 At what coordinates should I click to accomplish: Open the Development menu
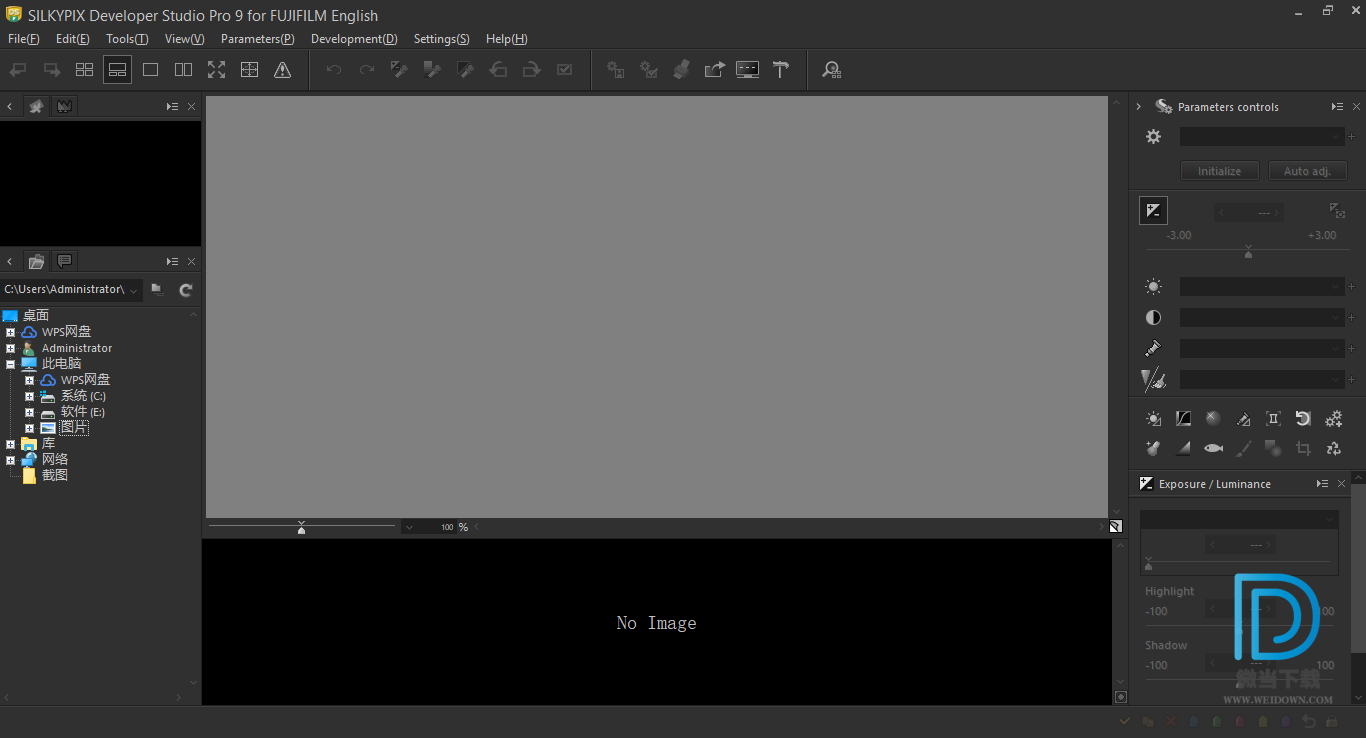pos(354,39)
